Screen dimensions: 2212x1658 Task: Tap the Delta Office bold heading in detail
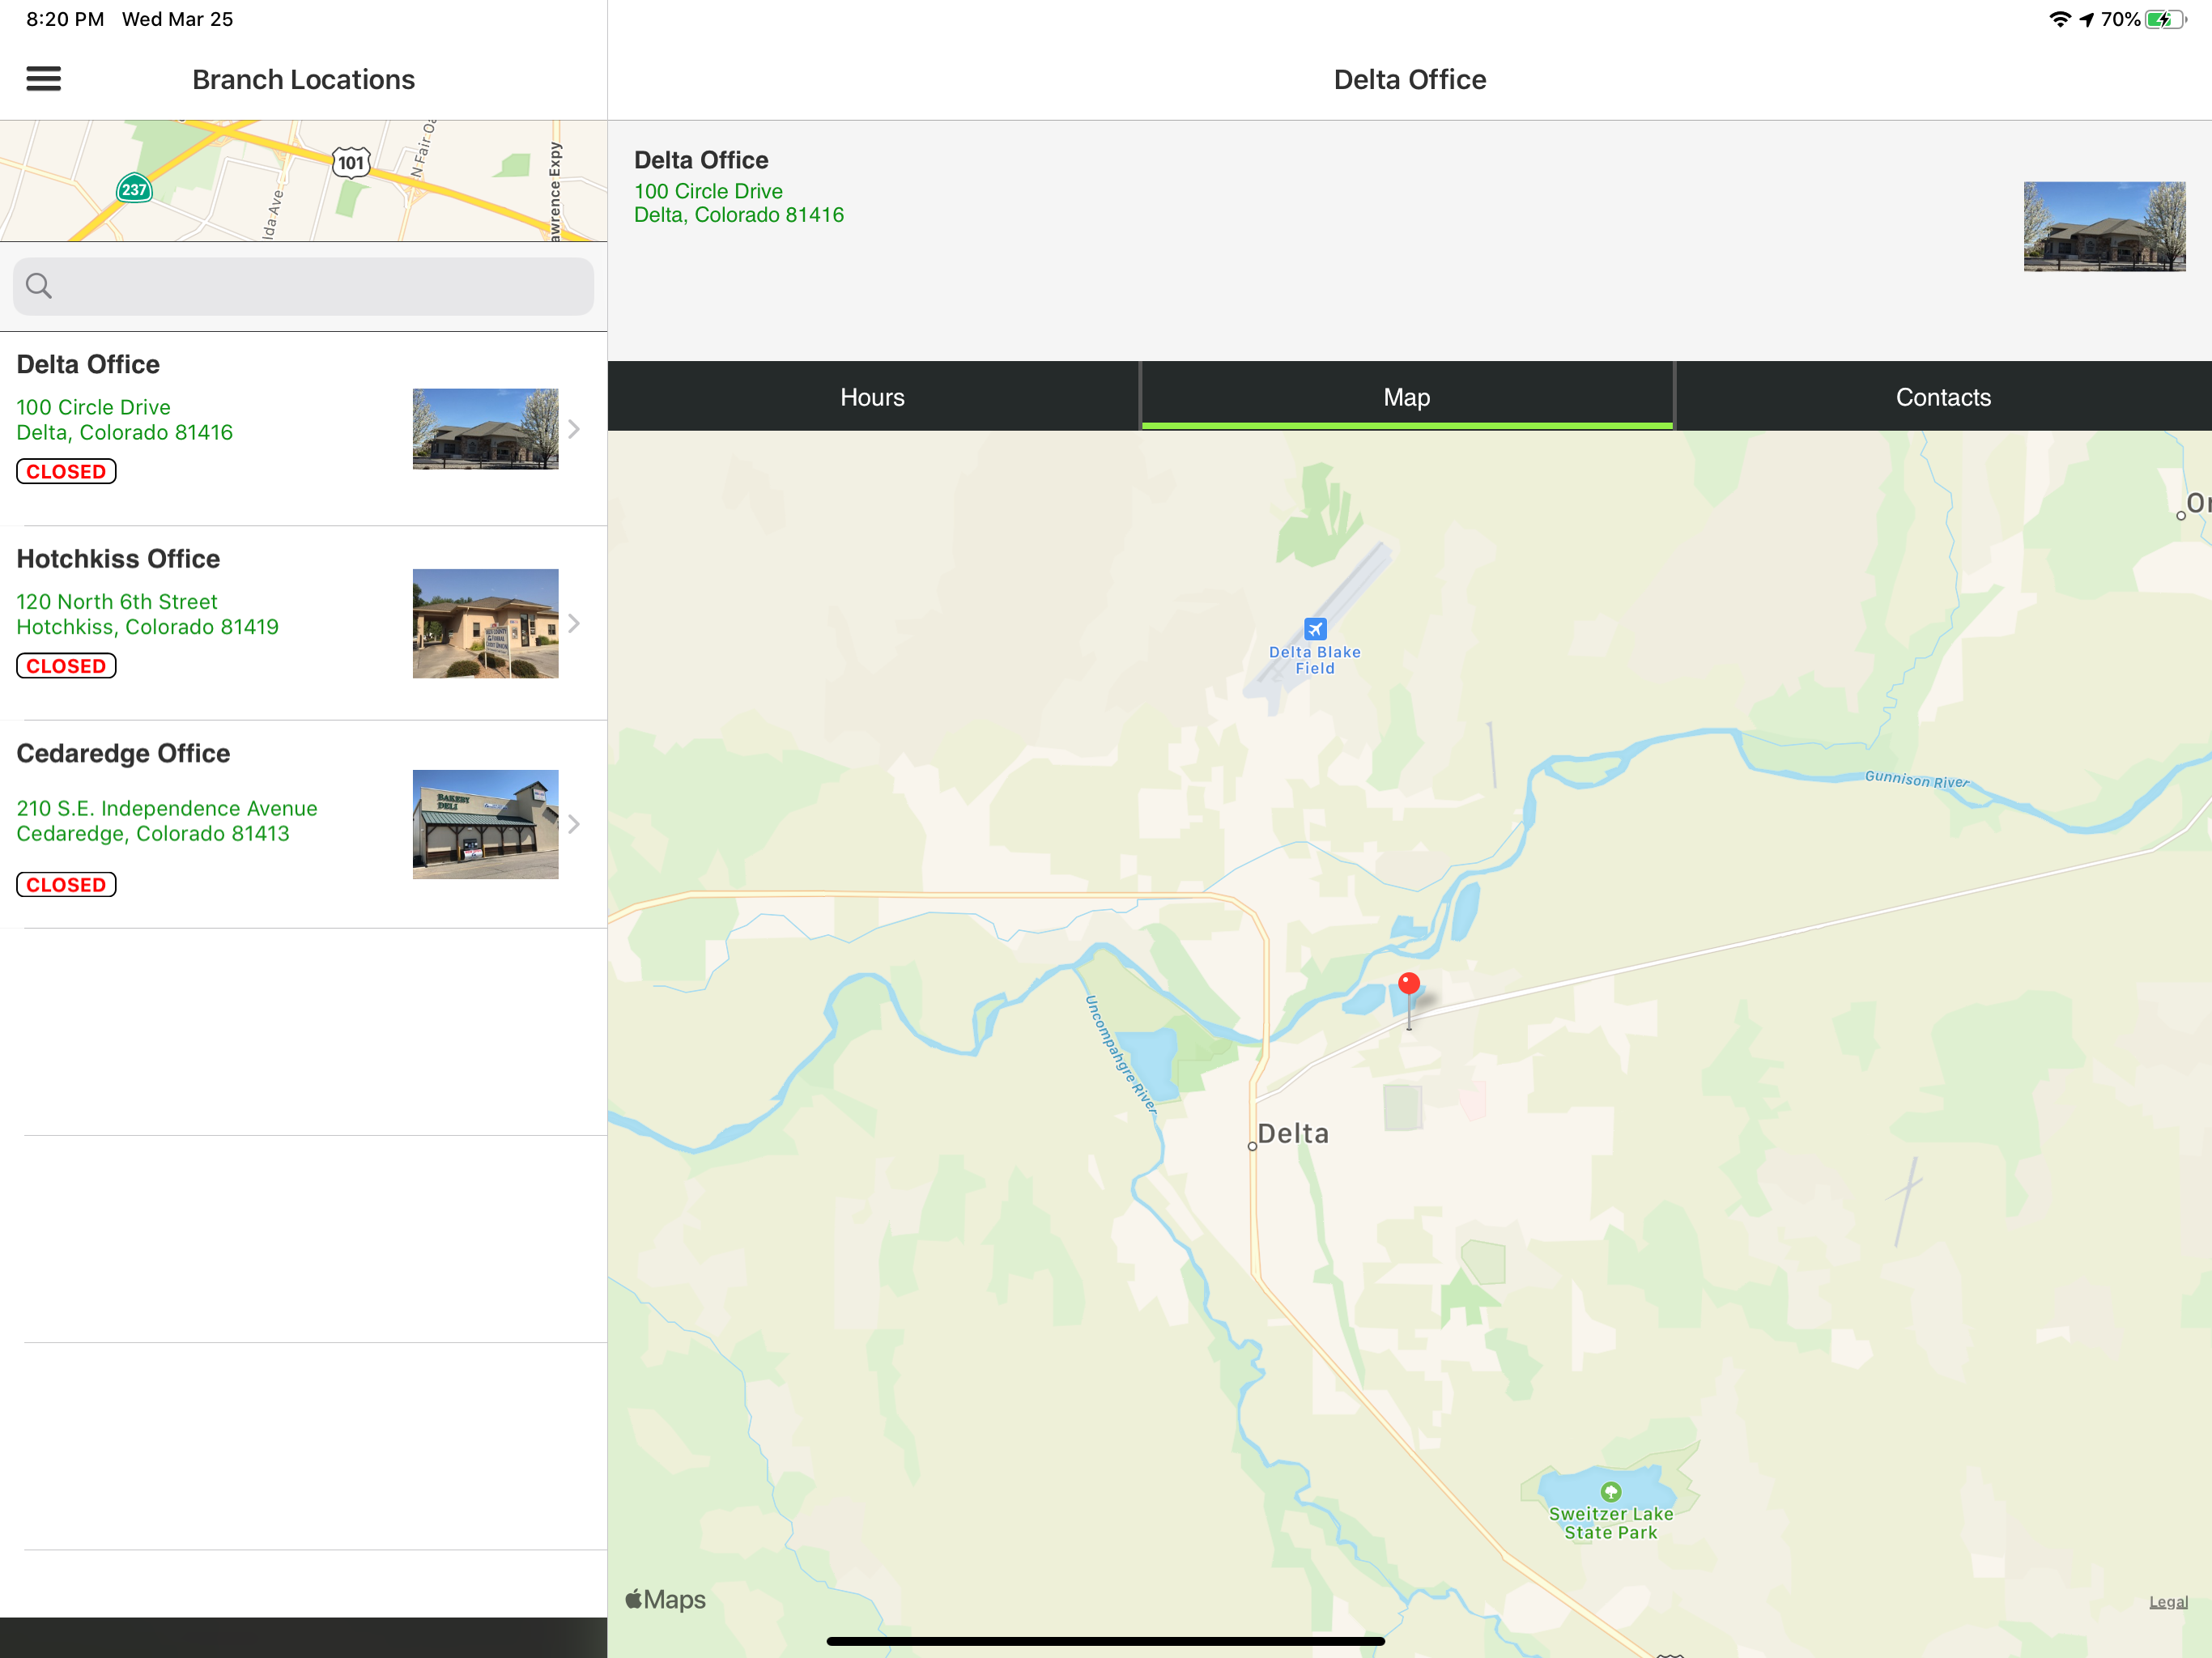tap(701, 160)
